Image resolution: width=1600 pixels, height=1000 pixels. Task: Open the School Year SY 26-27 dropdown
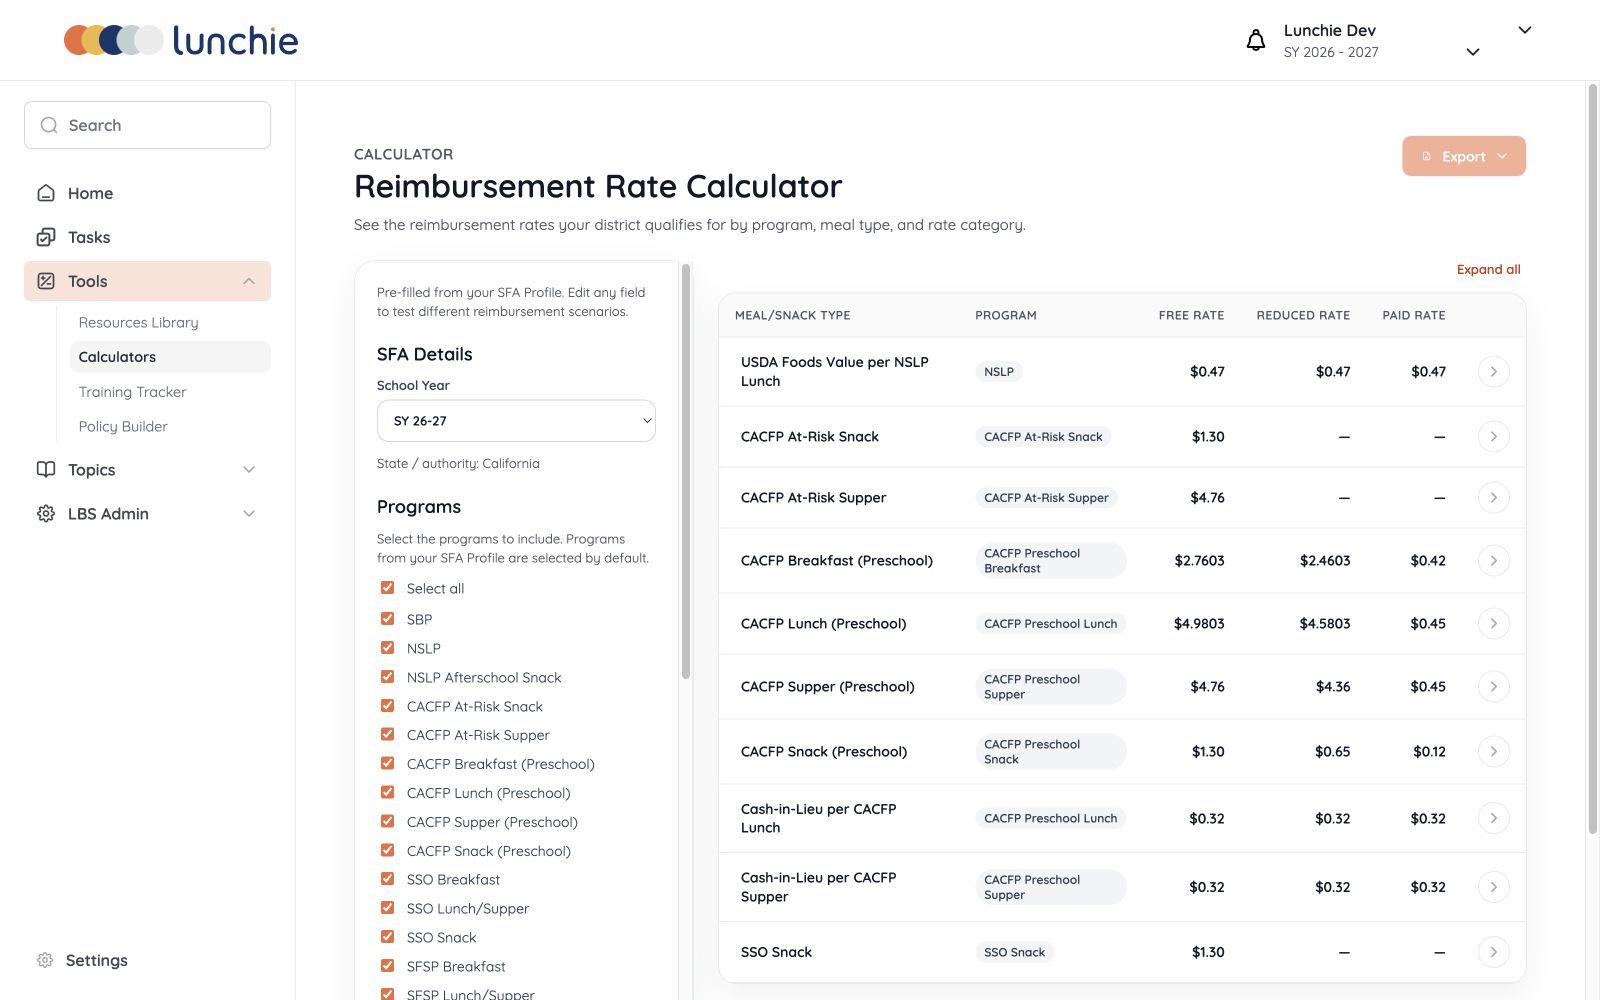coord(516,421)
